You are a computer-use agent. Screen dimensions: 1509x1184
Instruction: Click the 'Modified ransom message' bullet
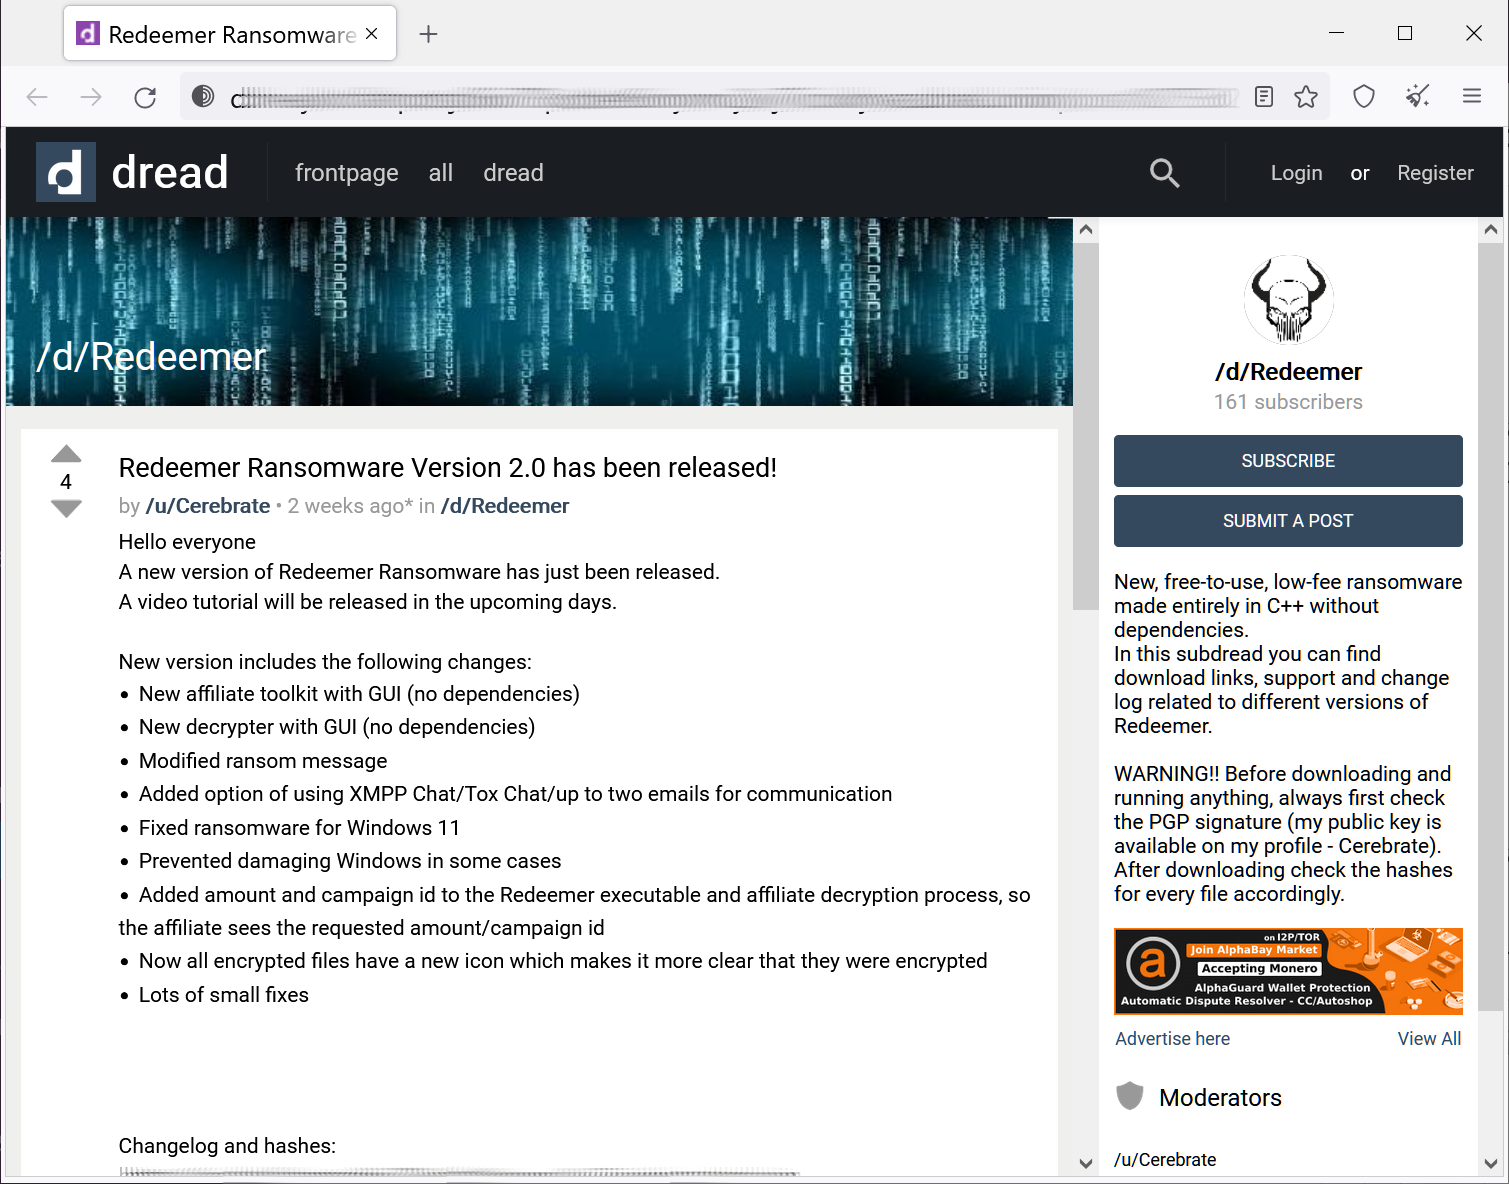(x=263, y=761)
